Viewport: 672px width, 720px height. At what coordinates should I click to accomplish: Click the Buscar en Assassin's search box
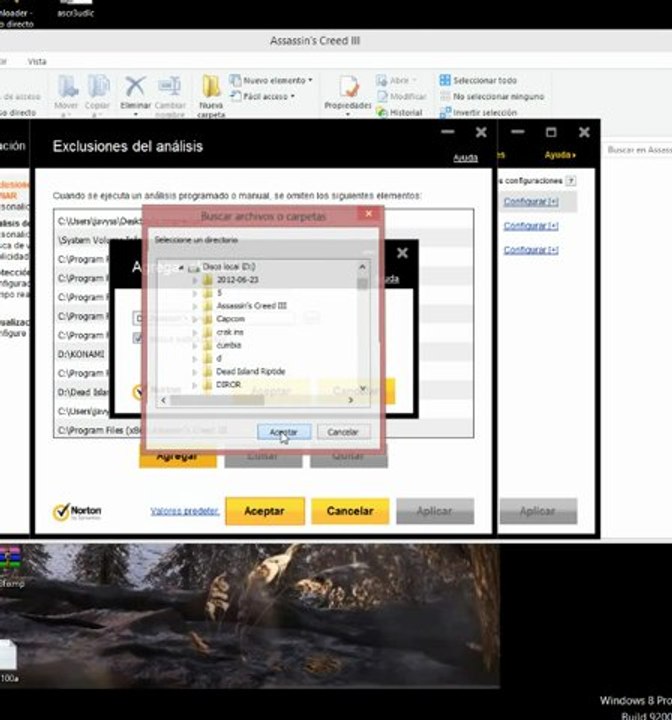pyautogui.click(x=638, y=150)
